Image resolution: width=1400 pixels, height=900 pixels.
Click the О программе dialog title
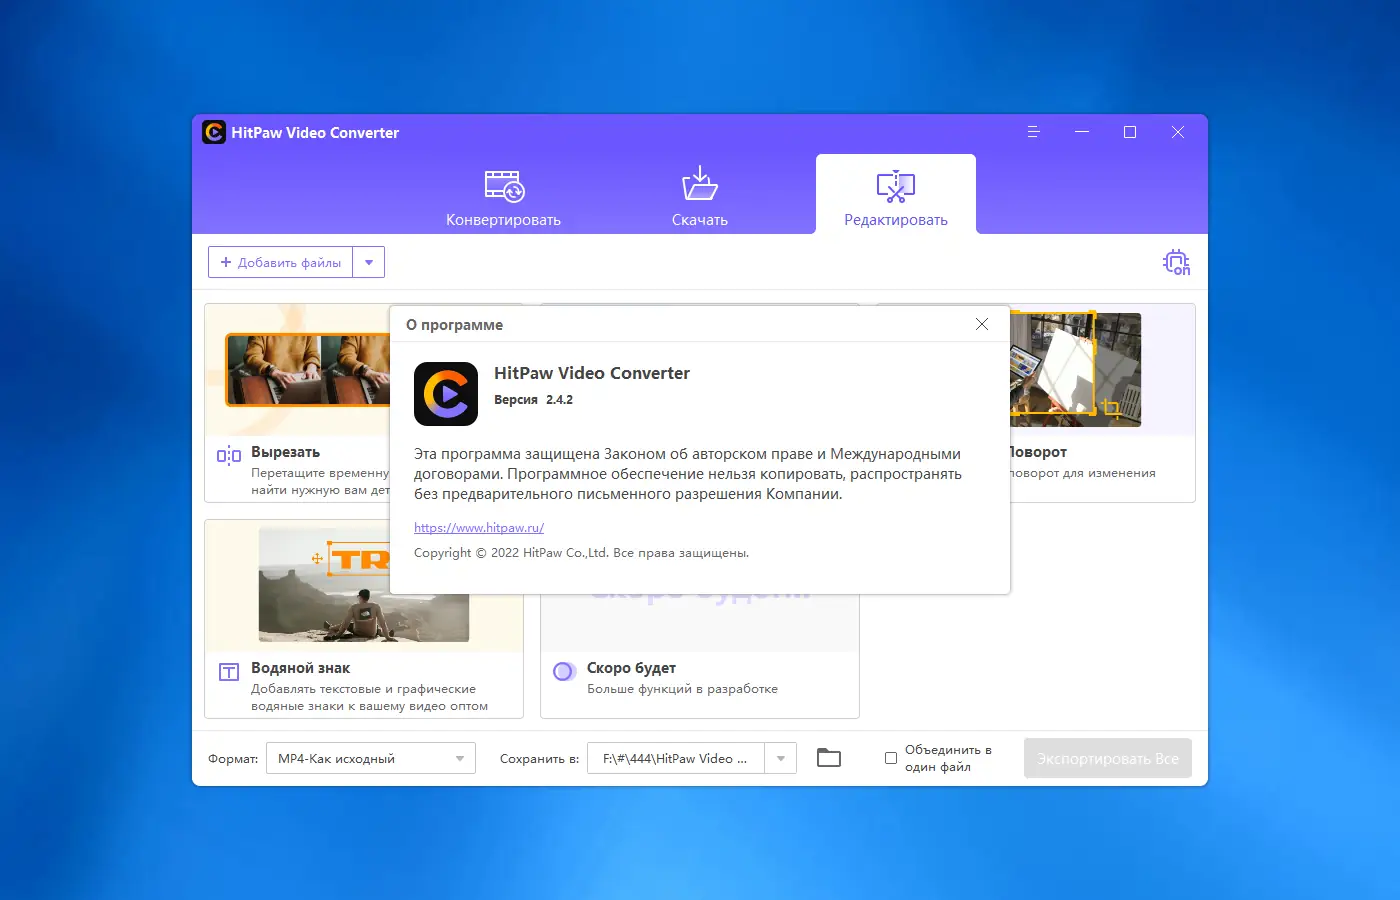click(454, 325)
